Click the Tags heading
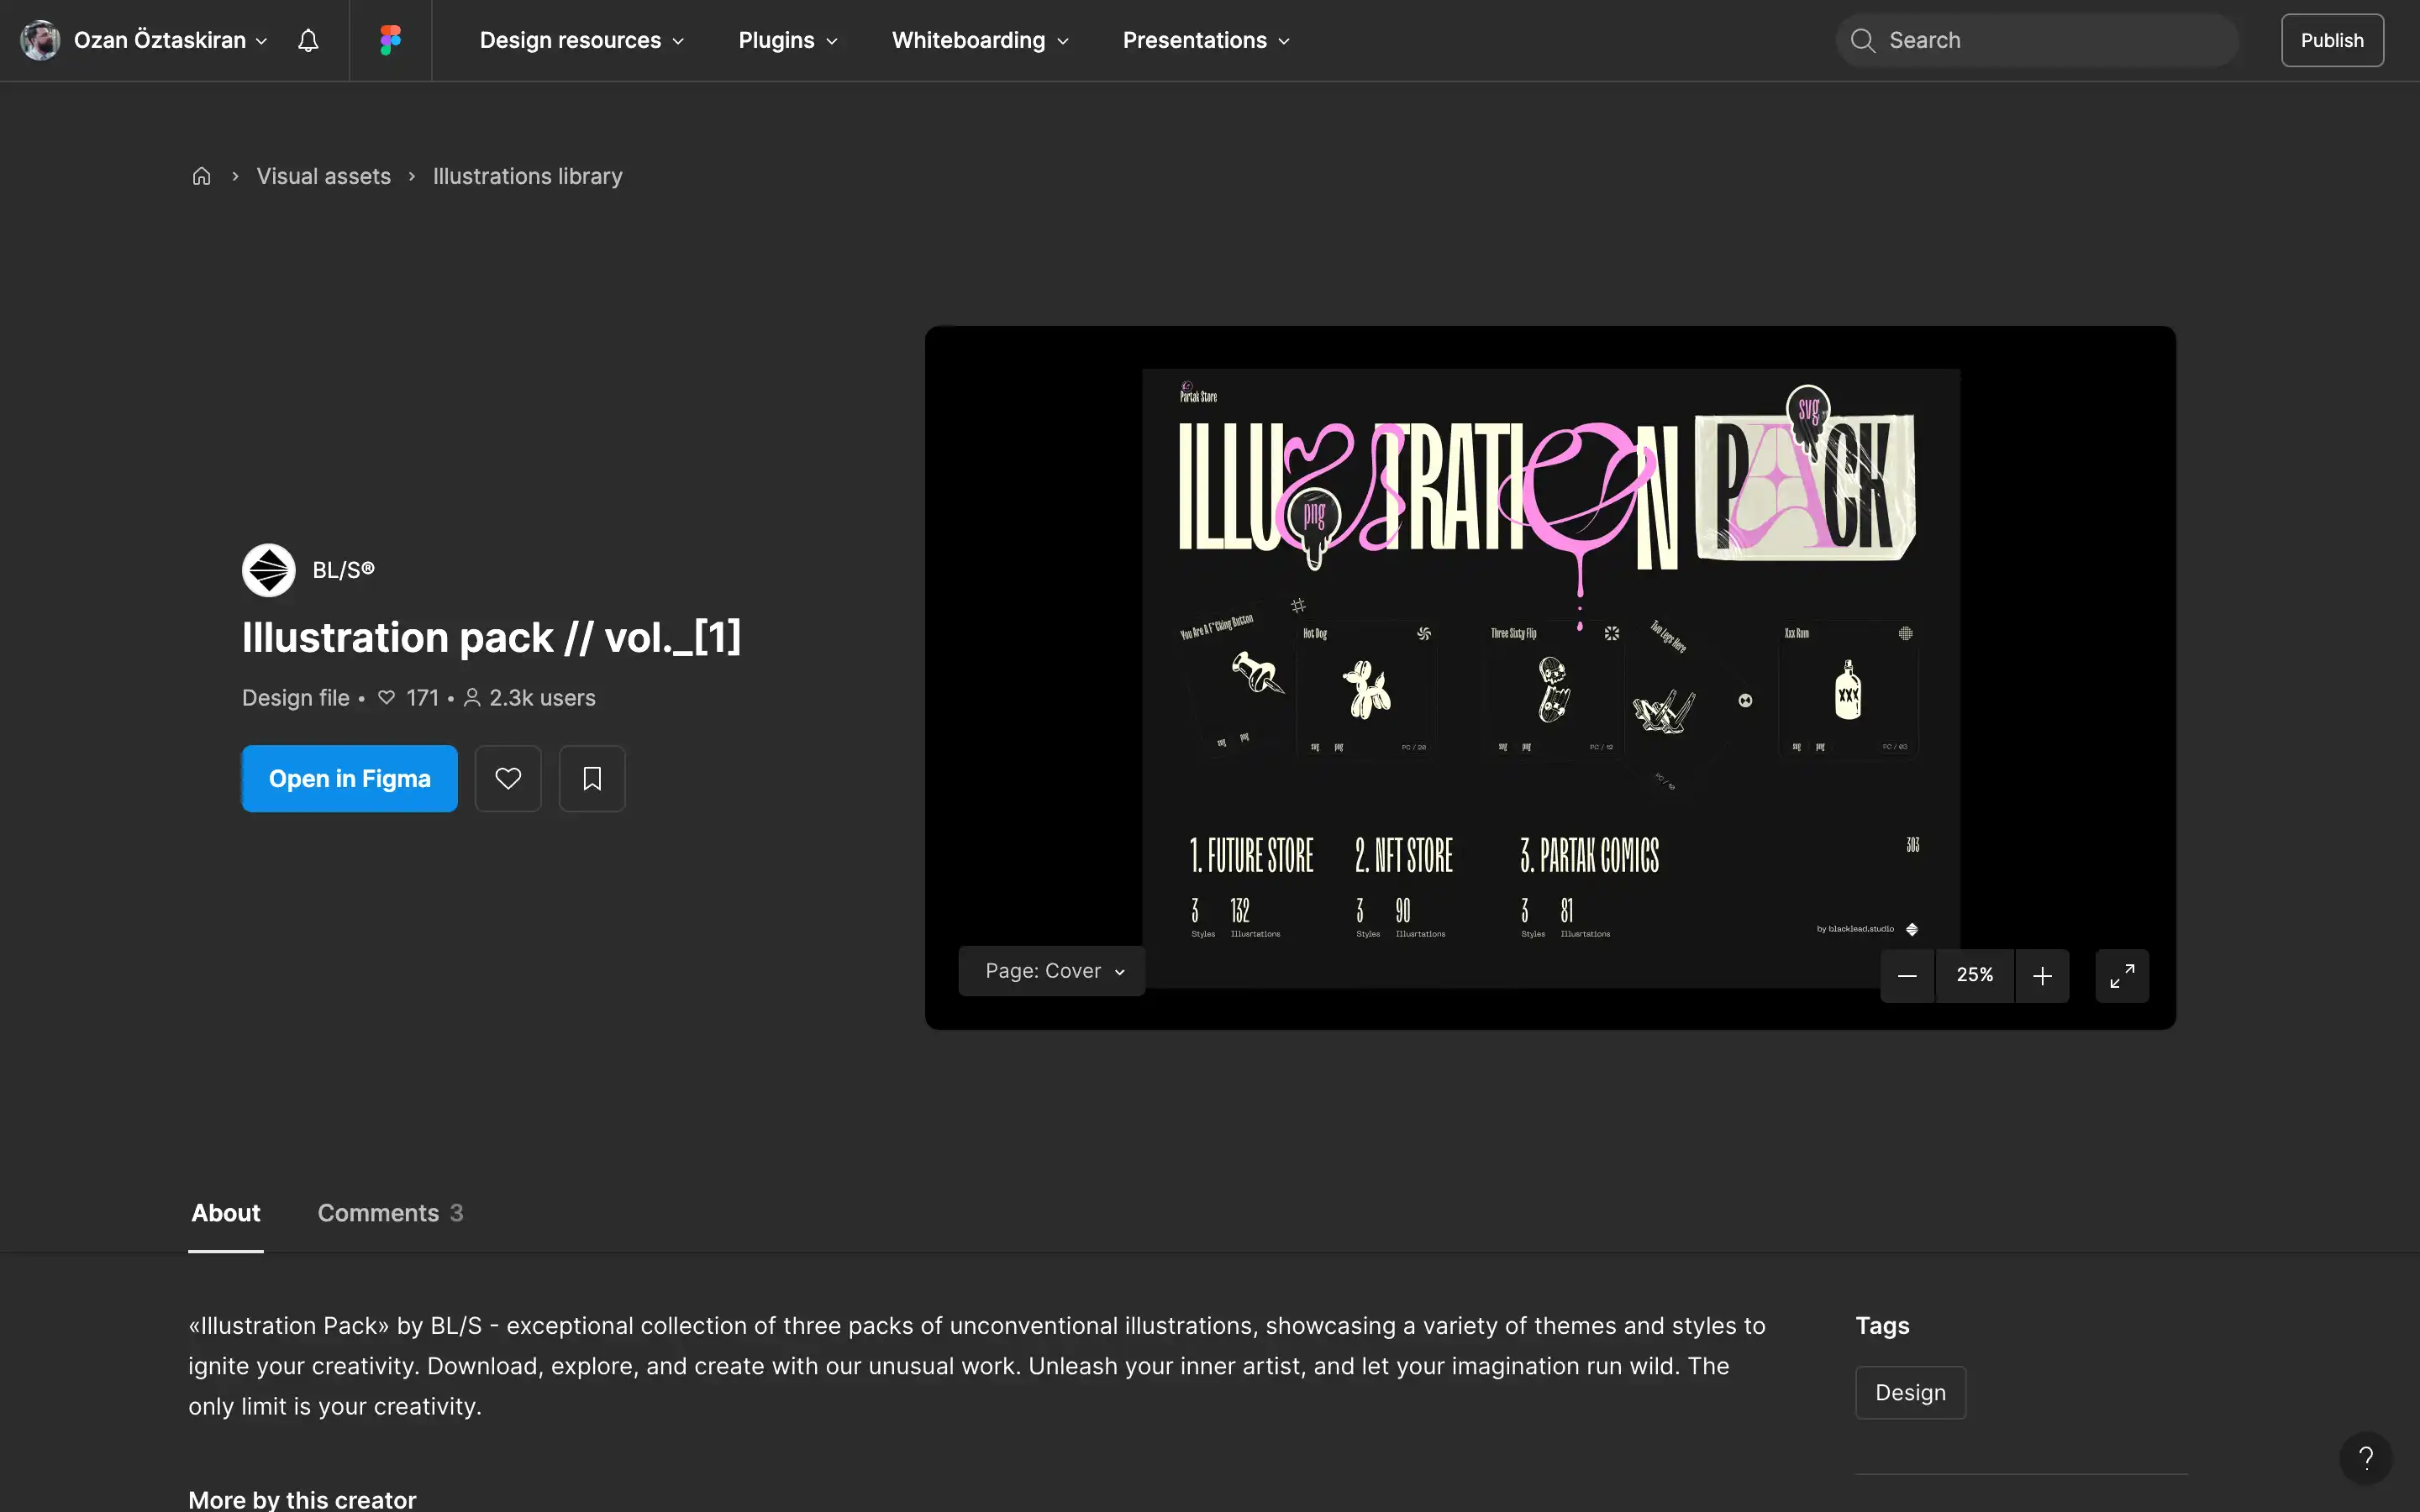The width and height of the screenshot is (2420, 1512). 1882,1326
